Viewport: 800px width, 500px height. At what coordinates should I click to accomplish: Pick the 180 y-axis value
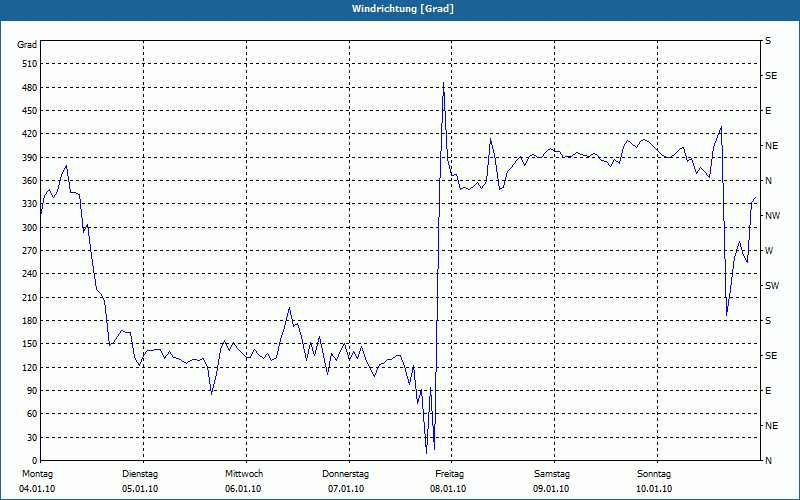pyautogui.click(x=30, y=321)
